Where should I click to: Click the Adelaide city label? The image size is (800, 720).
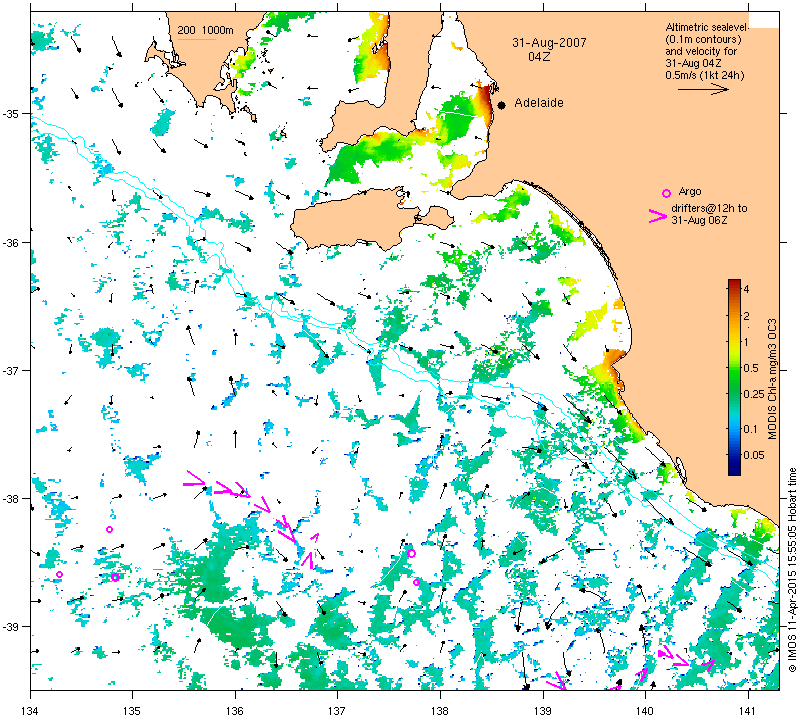coord(539,103)
